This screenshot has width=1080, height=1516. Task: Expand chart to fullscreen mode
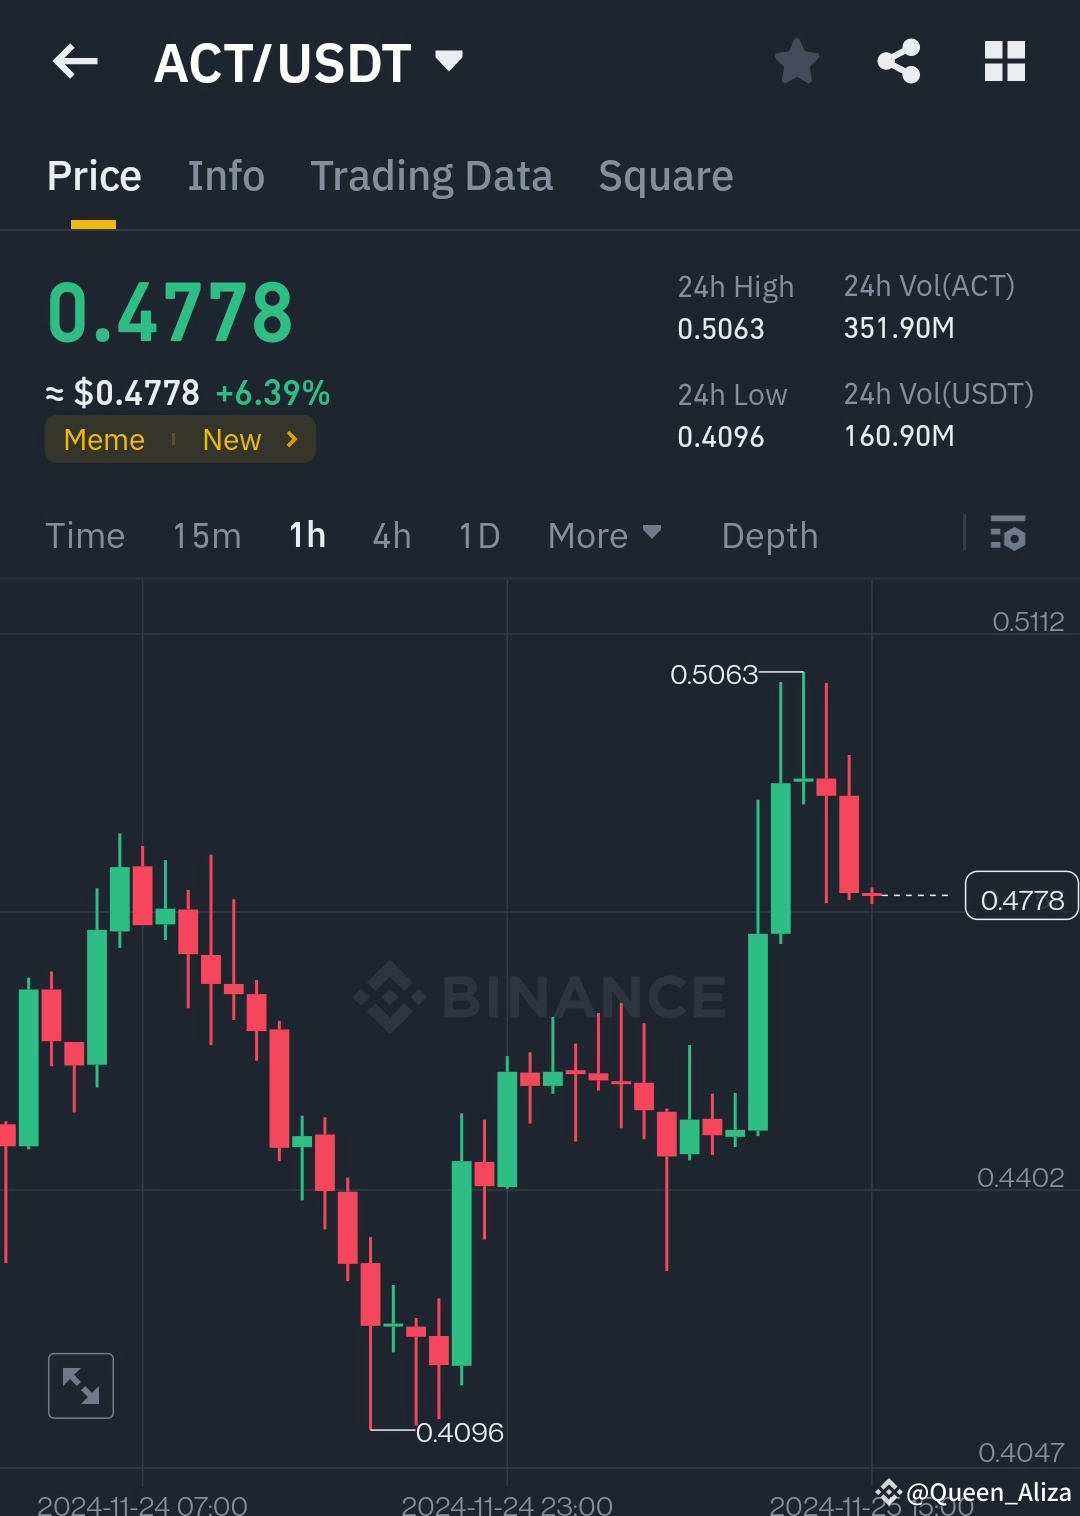(80, 1385)
